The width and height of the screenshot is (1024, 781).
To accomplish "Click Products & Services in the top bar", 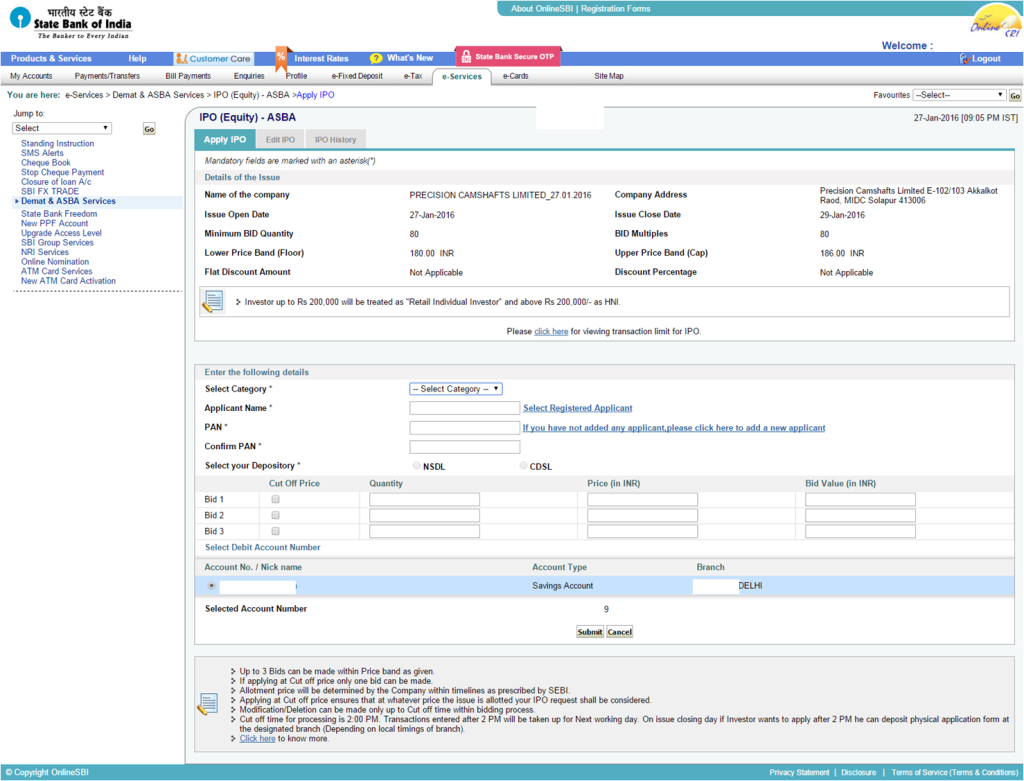I will pos(51,58).
